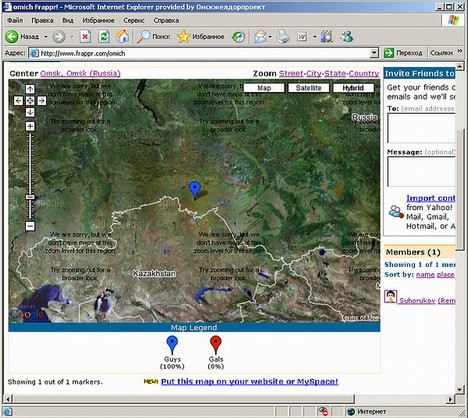Pan the map up arrow
Screen dimensions: 468x418
coord(30,89)
